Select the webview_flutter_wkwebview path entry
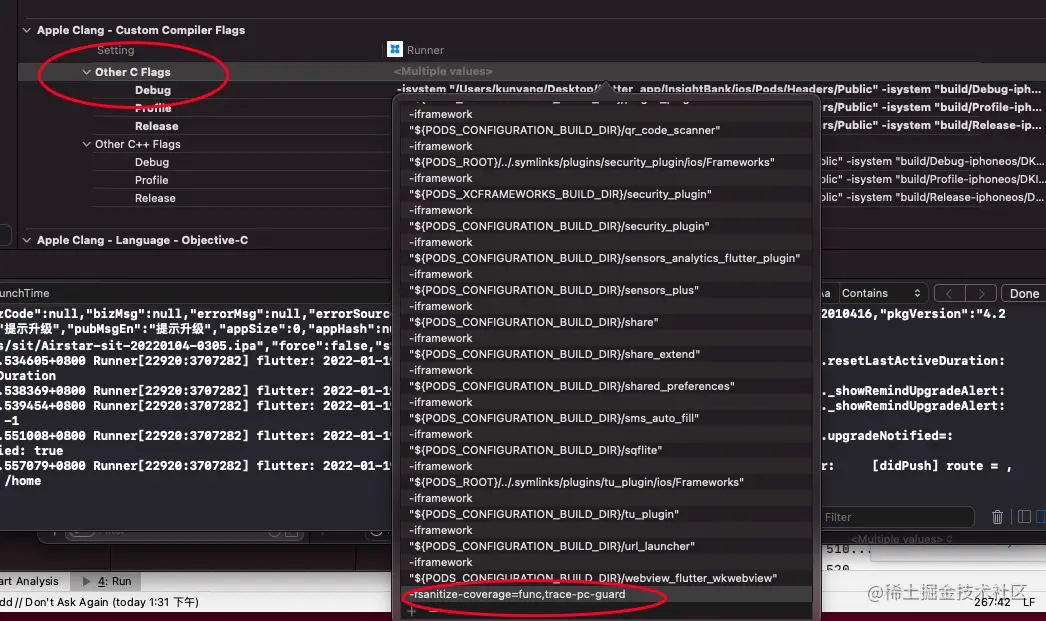Image resolution: width=1046 pixels, height=621 pixels. pyautogui.click(x=593, y=578)
